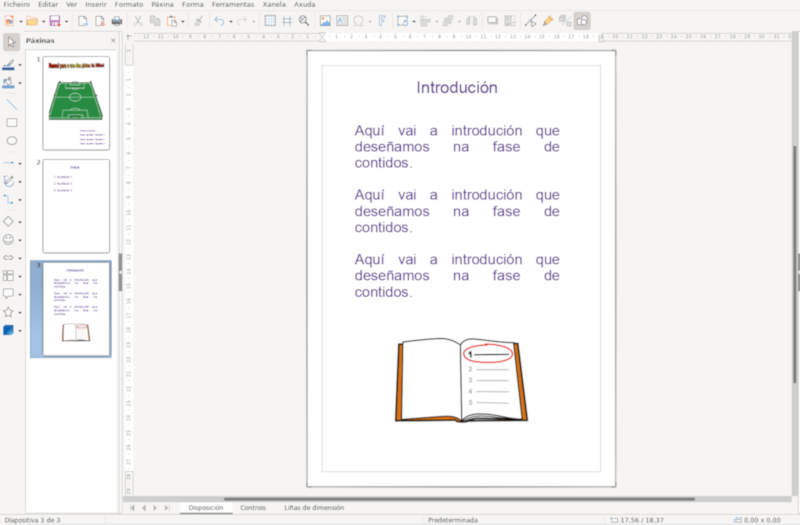Expand the save button dropdown arrow
Screen dimensions: 800x525
(x=66, y=21)
